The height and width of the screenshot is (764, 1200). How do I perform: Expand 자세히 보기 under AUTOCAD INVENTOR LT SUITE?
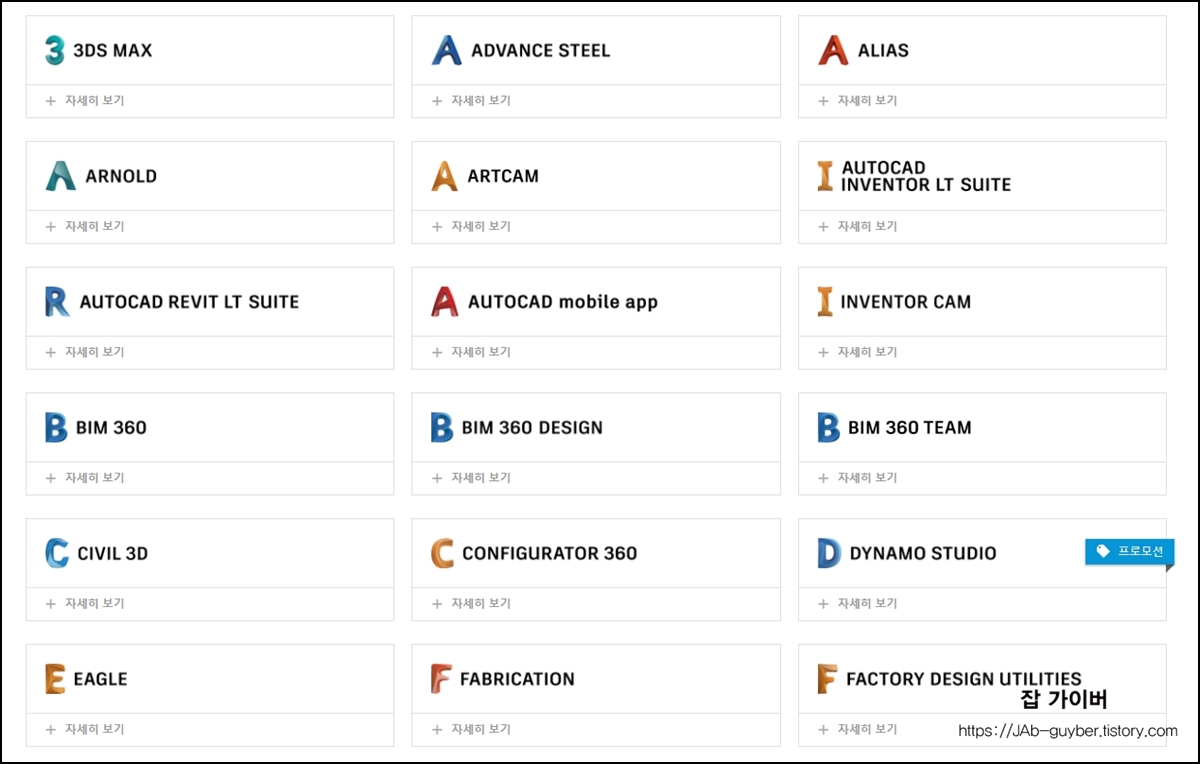[x=858, y=226]
